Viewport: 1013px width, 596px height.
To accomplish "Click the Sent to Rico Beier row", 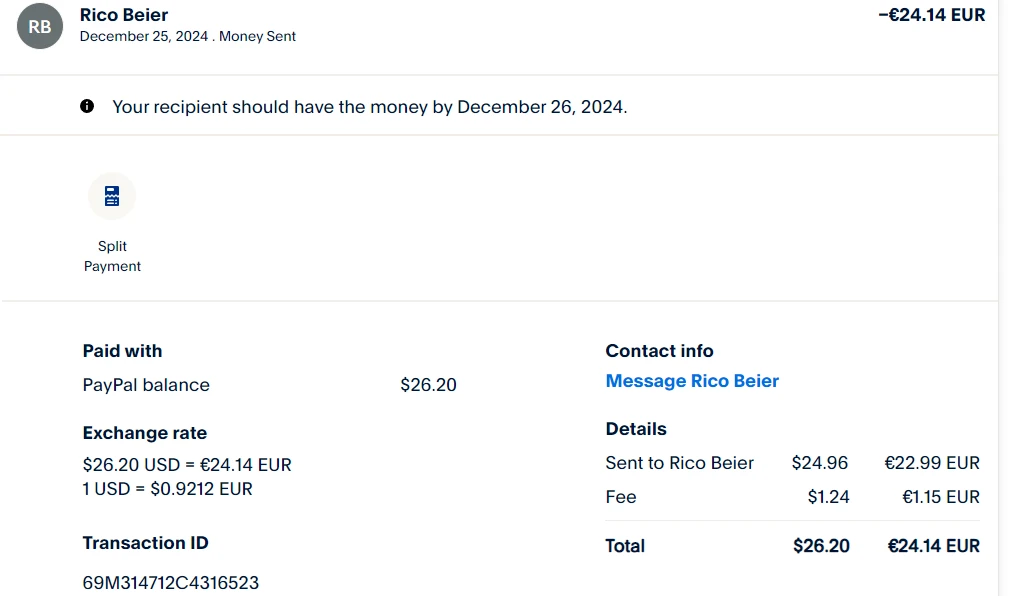I will (680, 463).
